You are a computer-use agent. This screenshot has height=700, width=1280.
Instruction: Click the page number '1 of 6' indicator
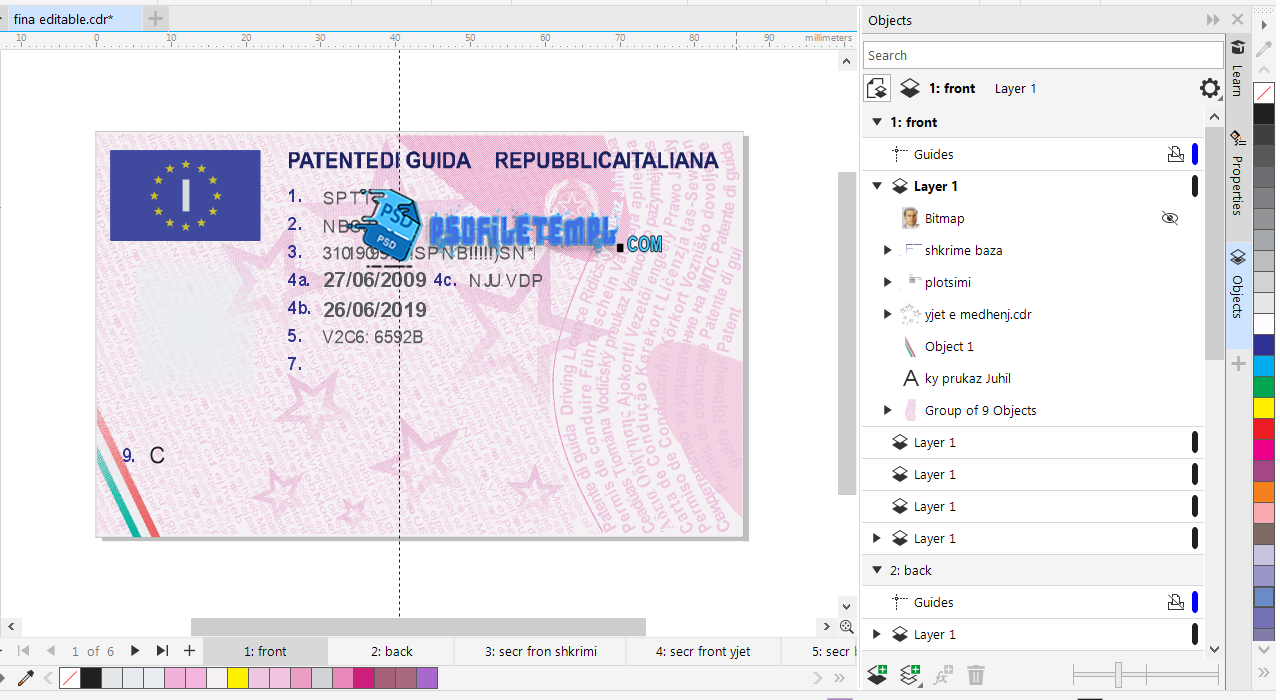pos(93,651)
